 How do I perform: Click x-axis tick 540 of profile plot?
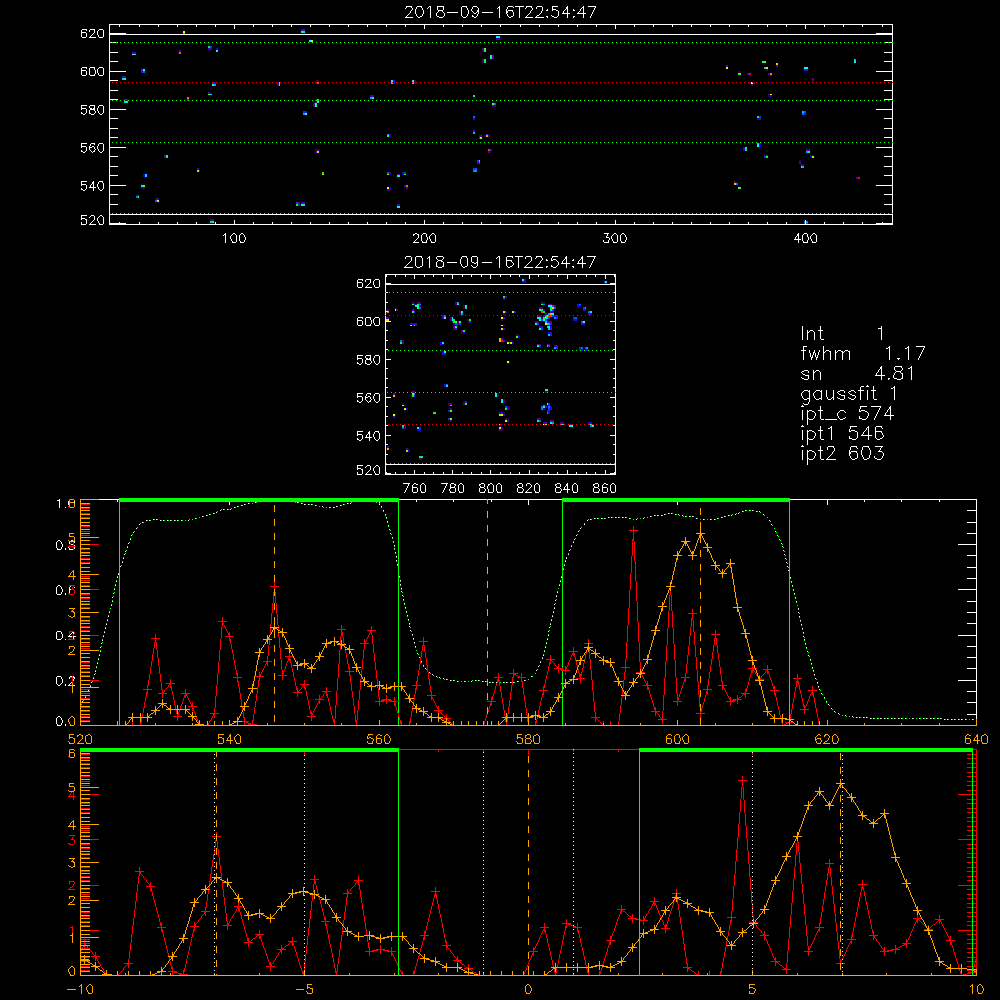click(230, 739)
